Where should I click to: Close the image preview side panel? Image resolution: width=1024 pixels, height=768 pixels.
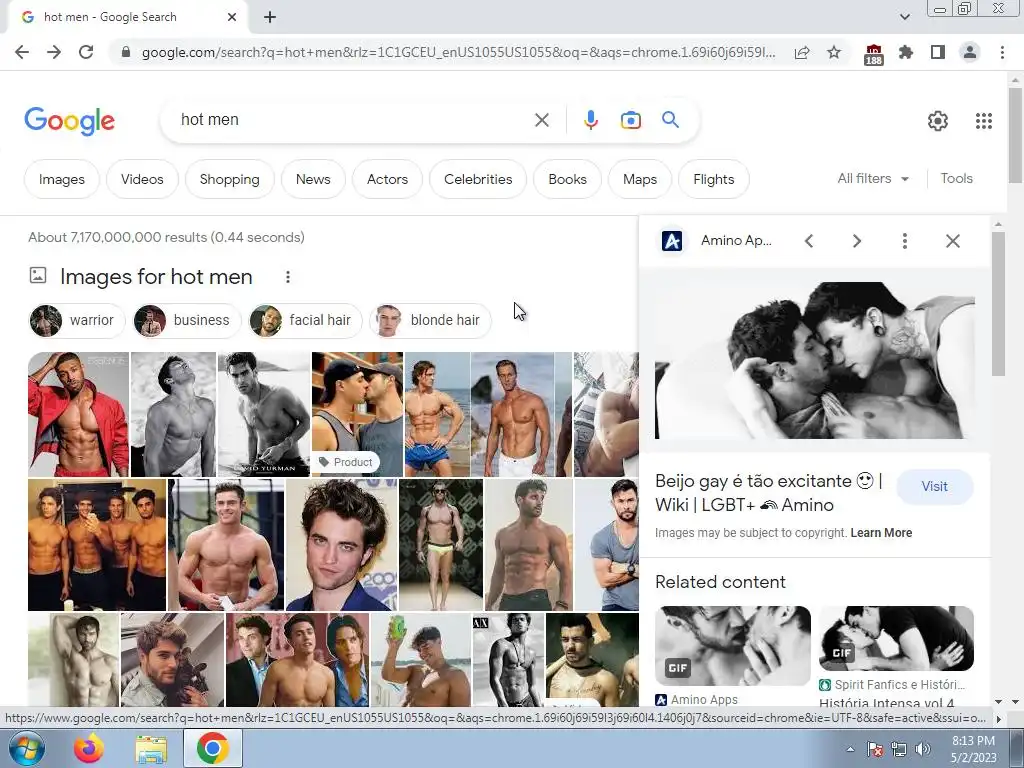coord(953,241)
